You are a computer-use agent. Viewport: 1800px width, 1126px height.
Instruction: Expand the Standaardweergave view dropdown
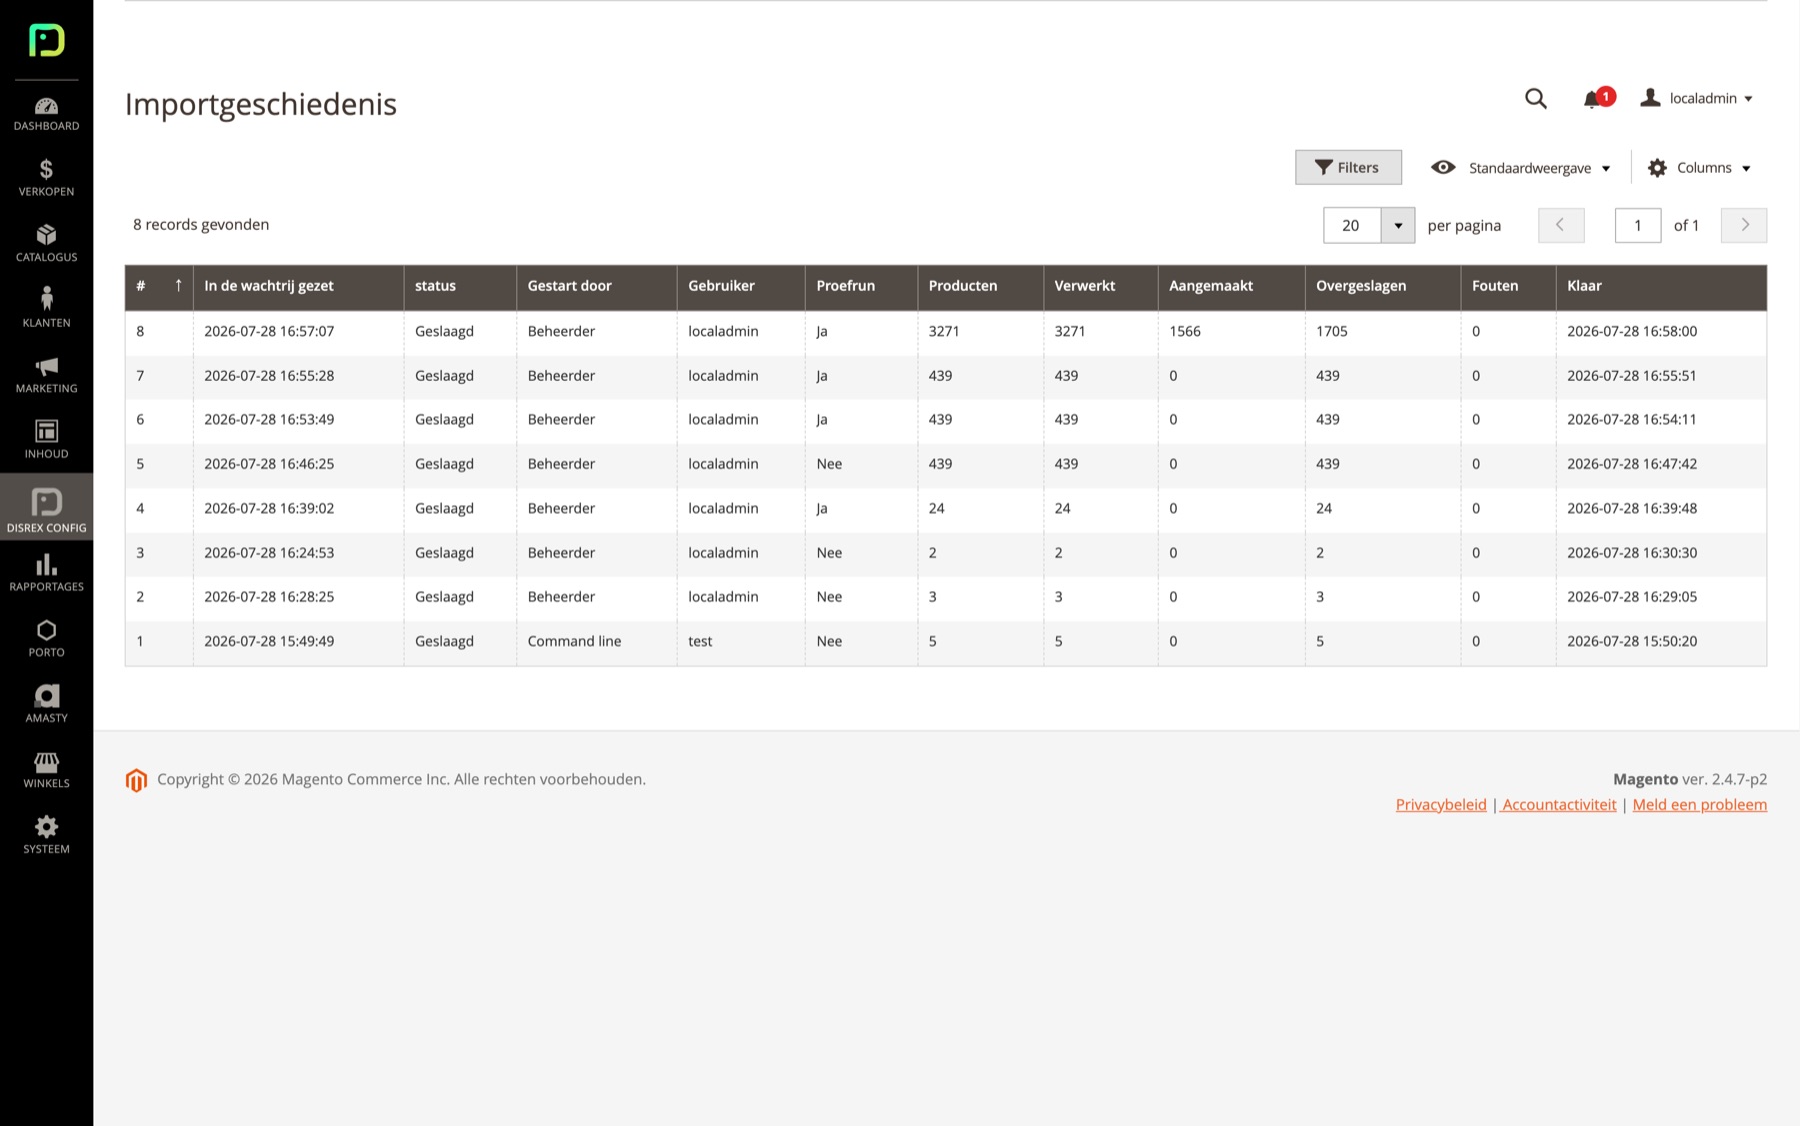[1521, 168]
